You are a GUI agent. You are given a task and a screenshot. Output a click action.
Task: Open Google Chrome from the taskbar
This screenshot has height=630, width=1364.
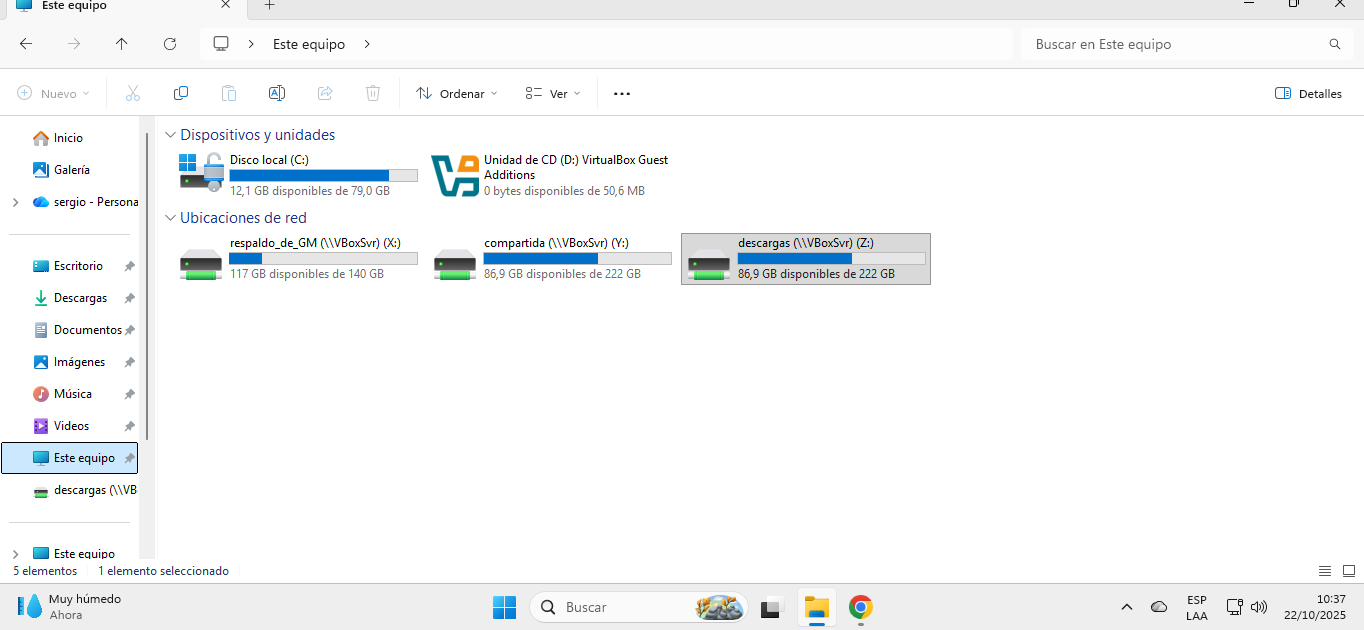pos(861,607)
